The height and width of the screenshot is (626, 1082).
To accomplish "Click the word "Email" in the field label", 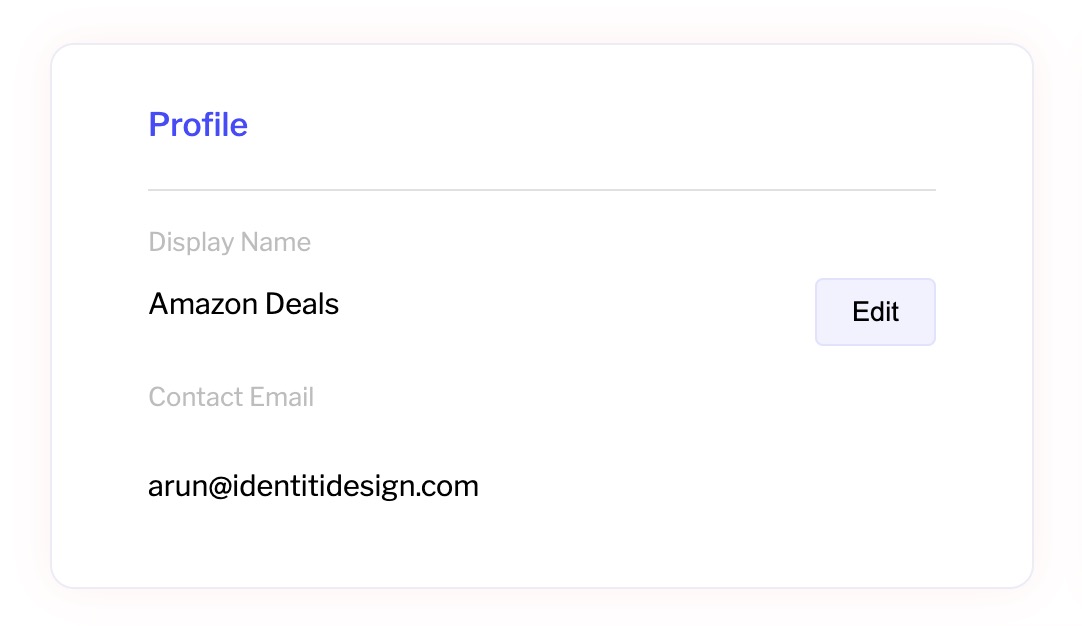I will click(282, 398).
